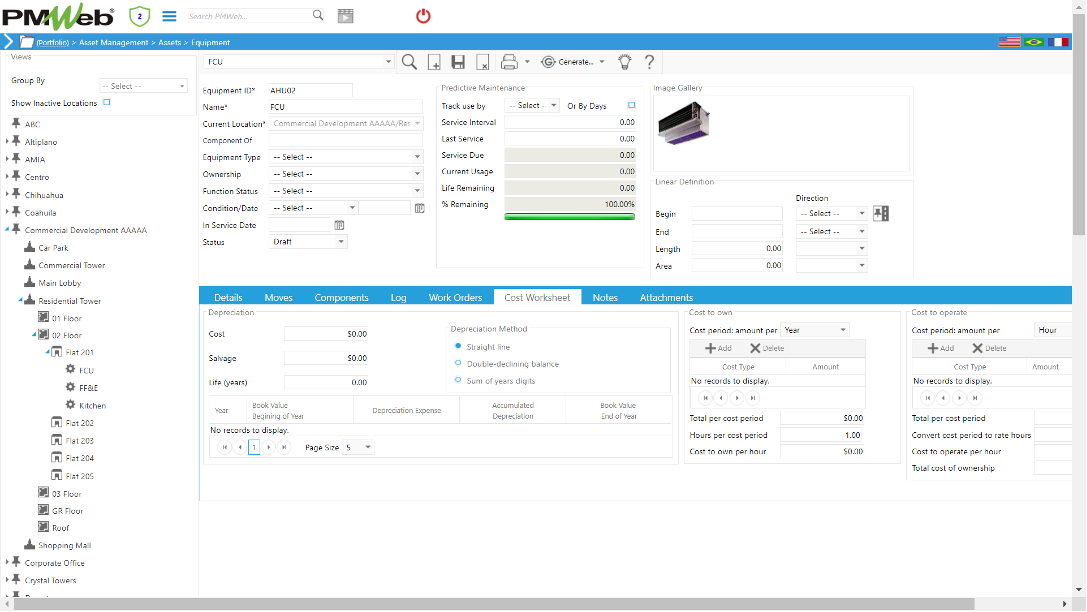
Task: Switch language to US English flag
Action: 1009,42
